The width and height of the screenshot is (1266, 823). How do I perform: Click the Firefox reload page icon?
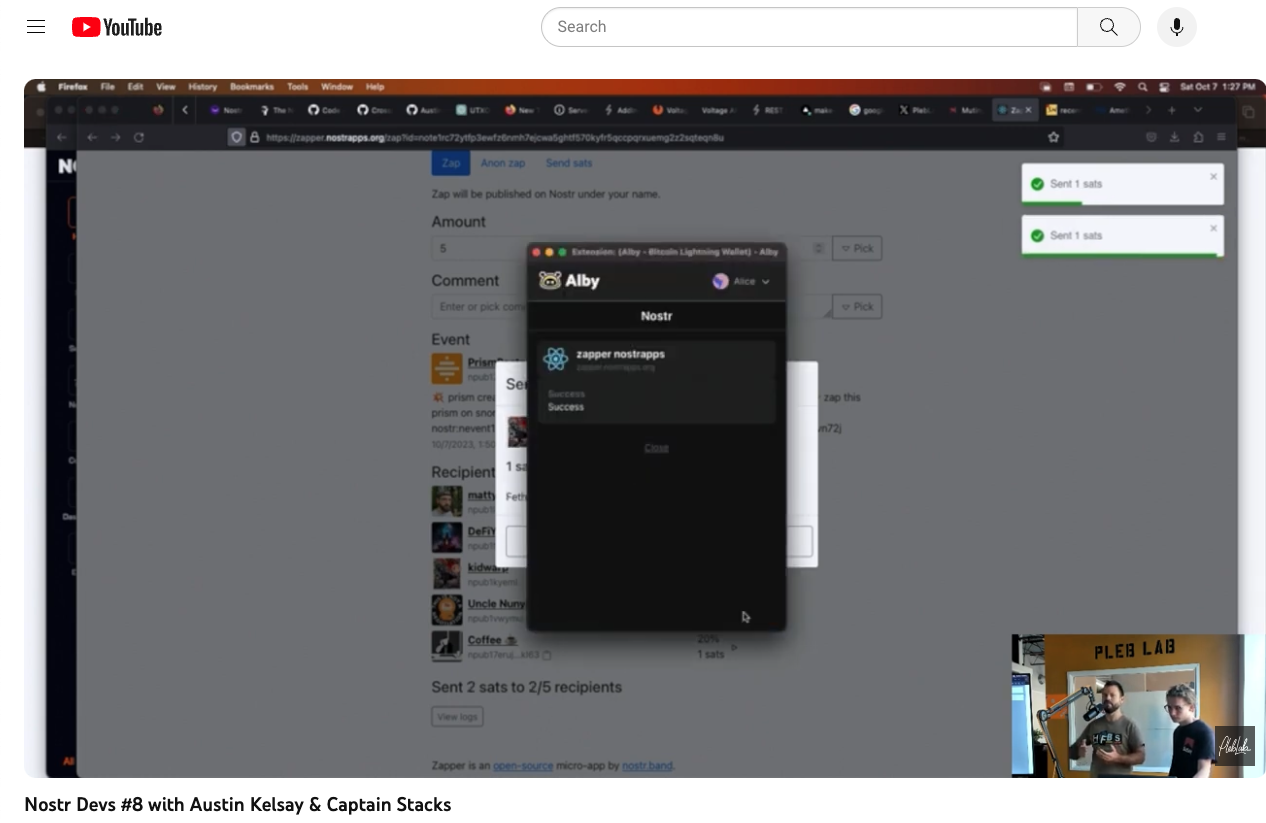coord(139,137)
